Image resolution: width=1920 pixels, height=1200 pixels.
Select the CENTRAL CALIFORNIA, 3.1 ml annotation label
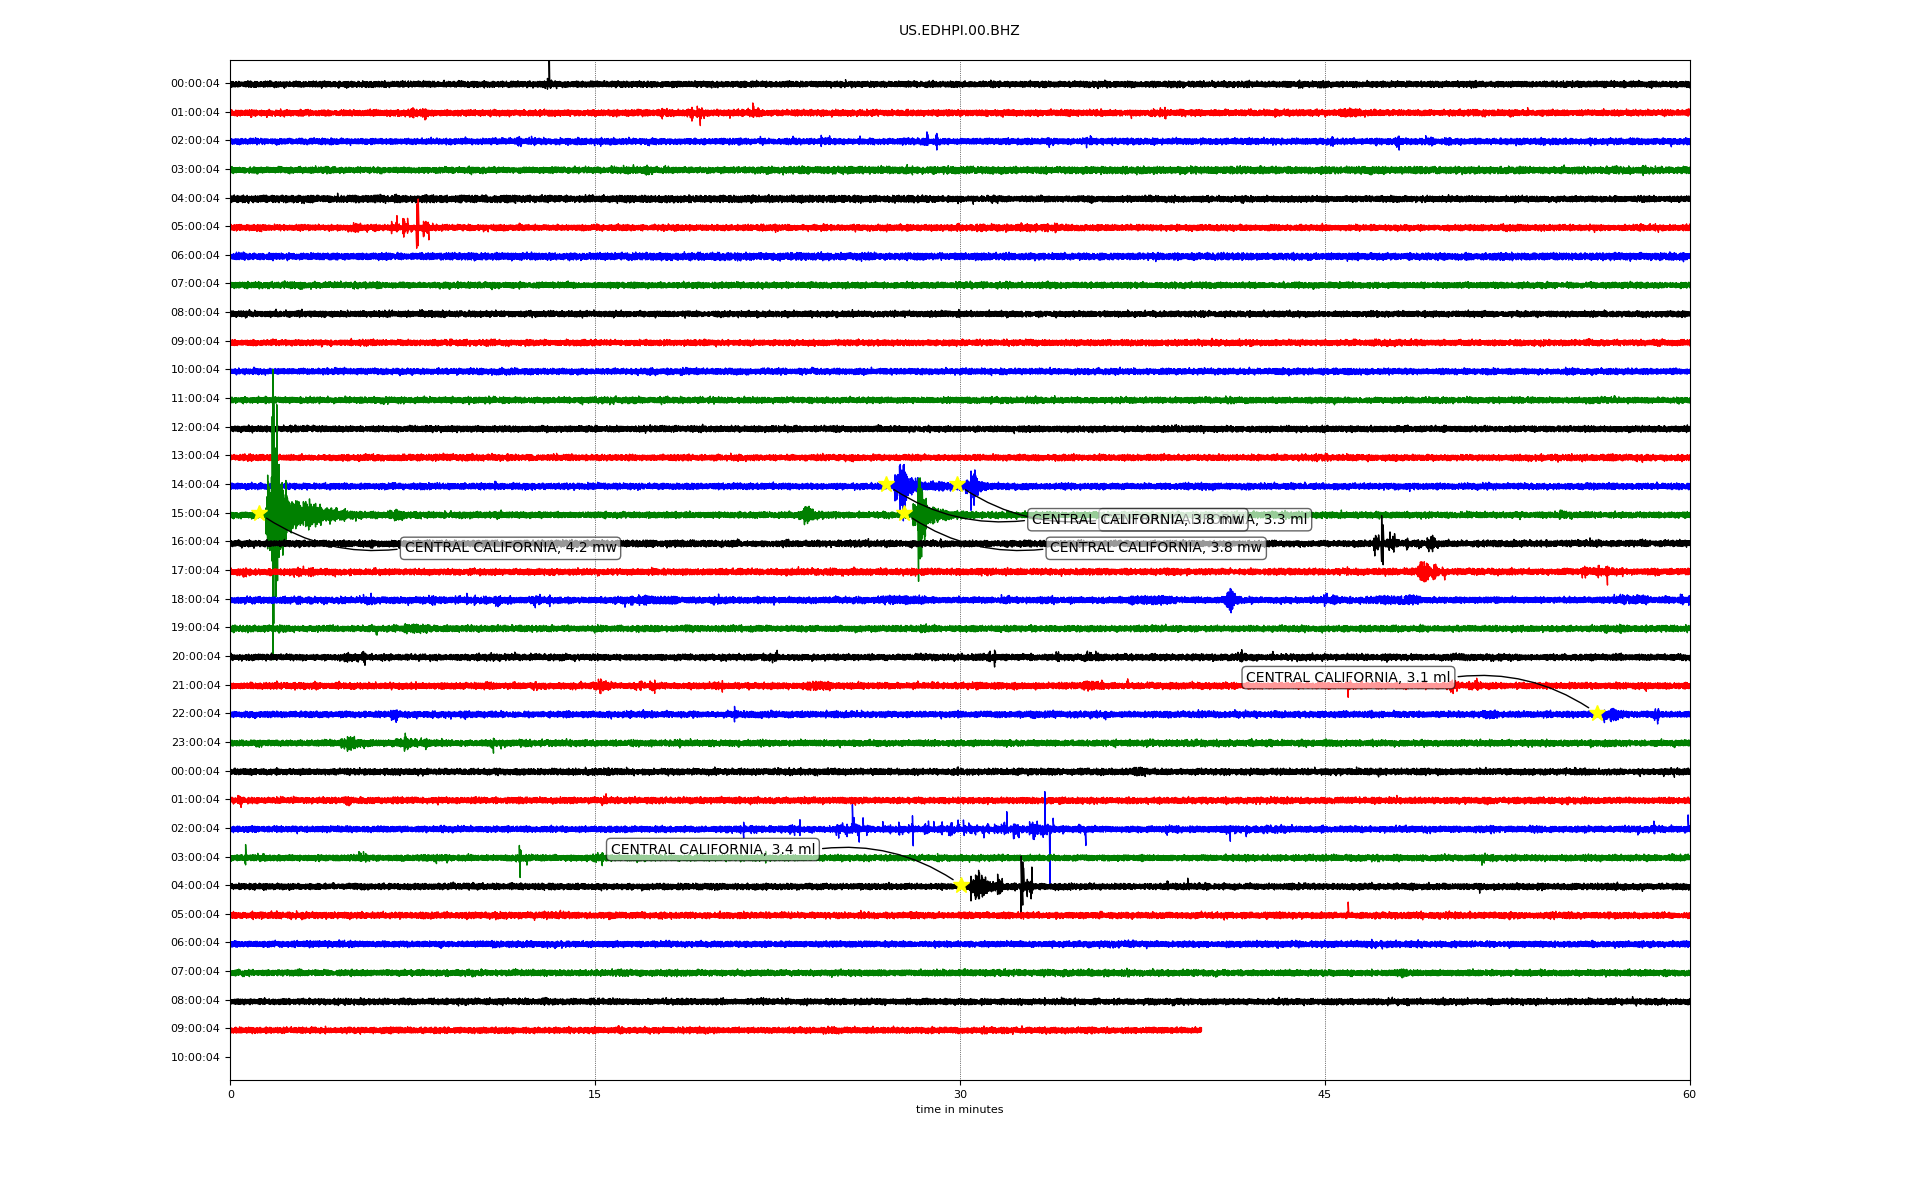[x=1347, y=678]
